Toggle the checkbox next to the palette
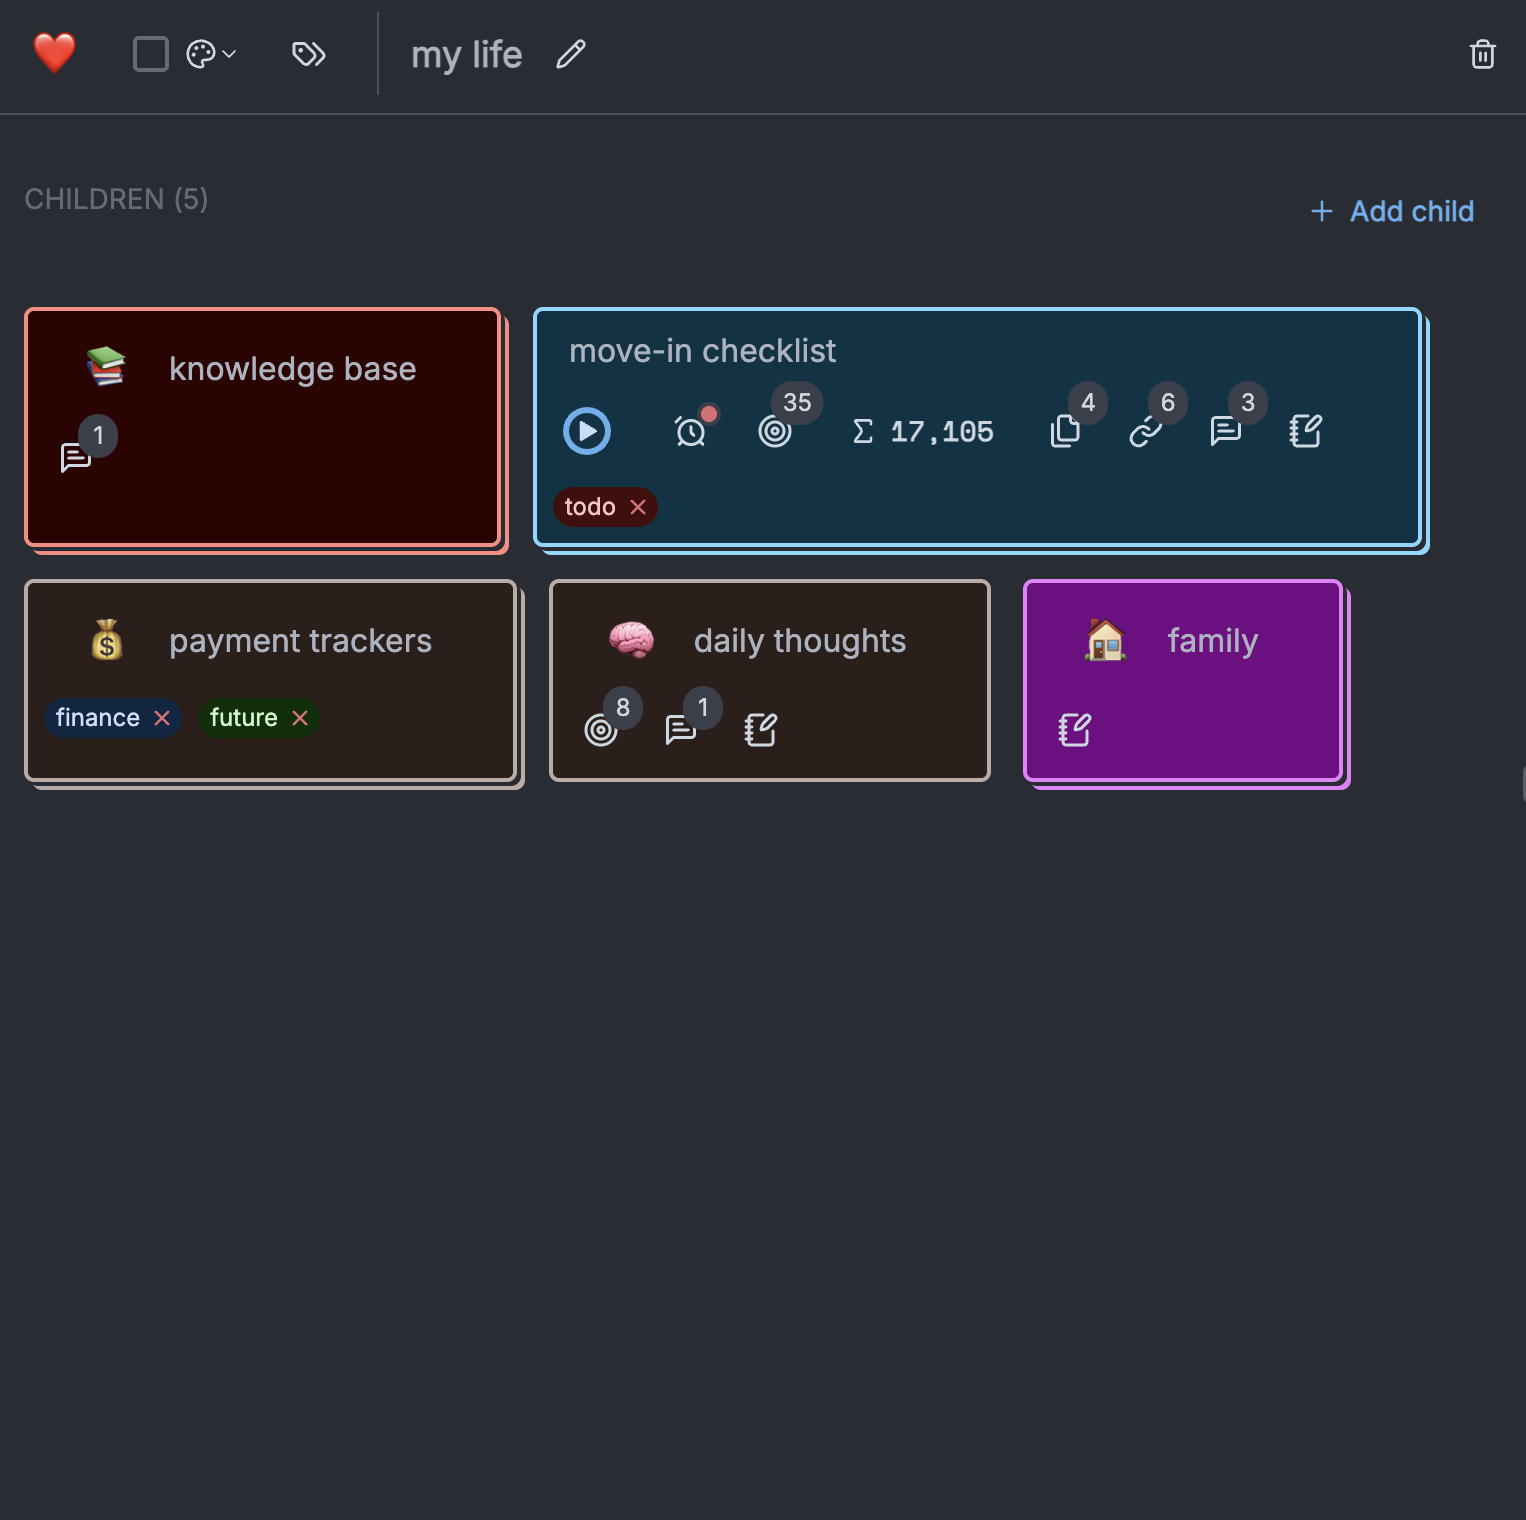Viewport: 1526px width, 1520px height. [x=151, y=54]
